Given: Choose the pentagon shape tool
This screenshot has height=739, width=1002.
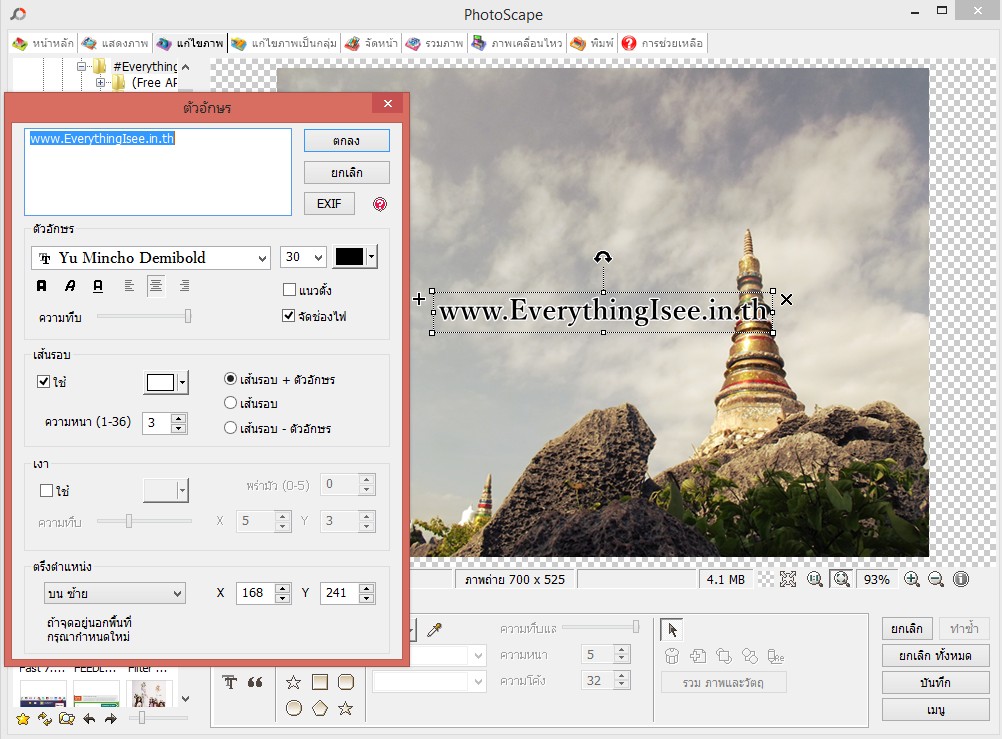Looking at the screenshot, I should 320,708.
